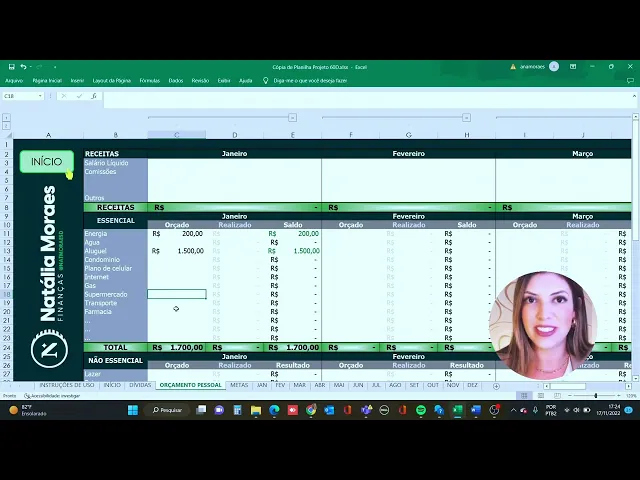Open the INÍCIO sheet tab

pyautogui.click(x=112, y=385)
